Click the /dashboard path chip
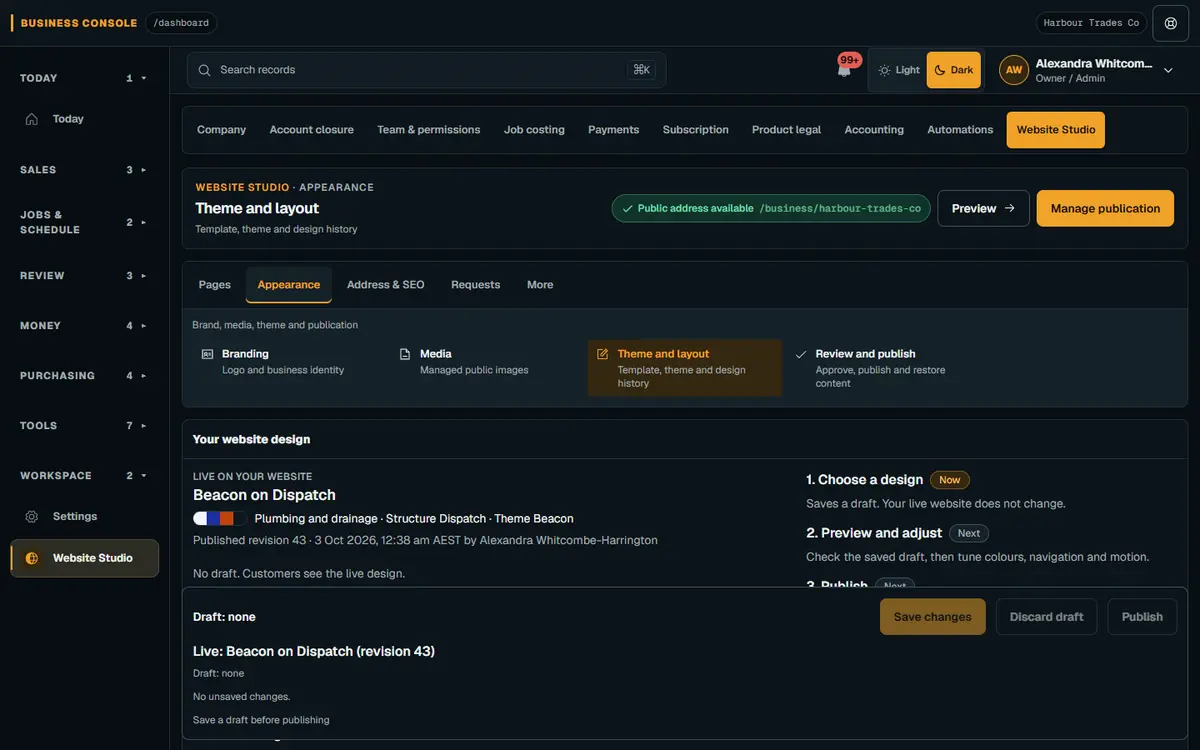The image size is (1200, 750). (x=181, y=23)
